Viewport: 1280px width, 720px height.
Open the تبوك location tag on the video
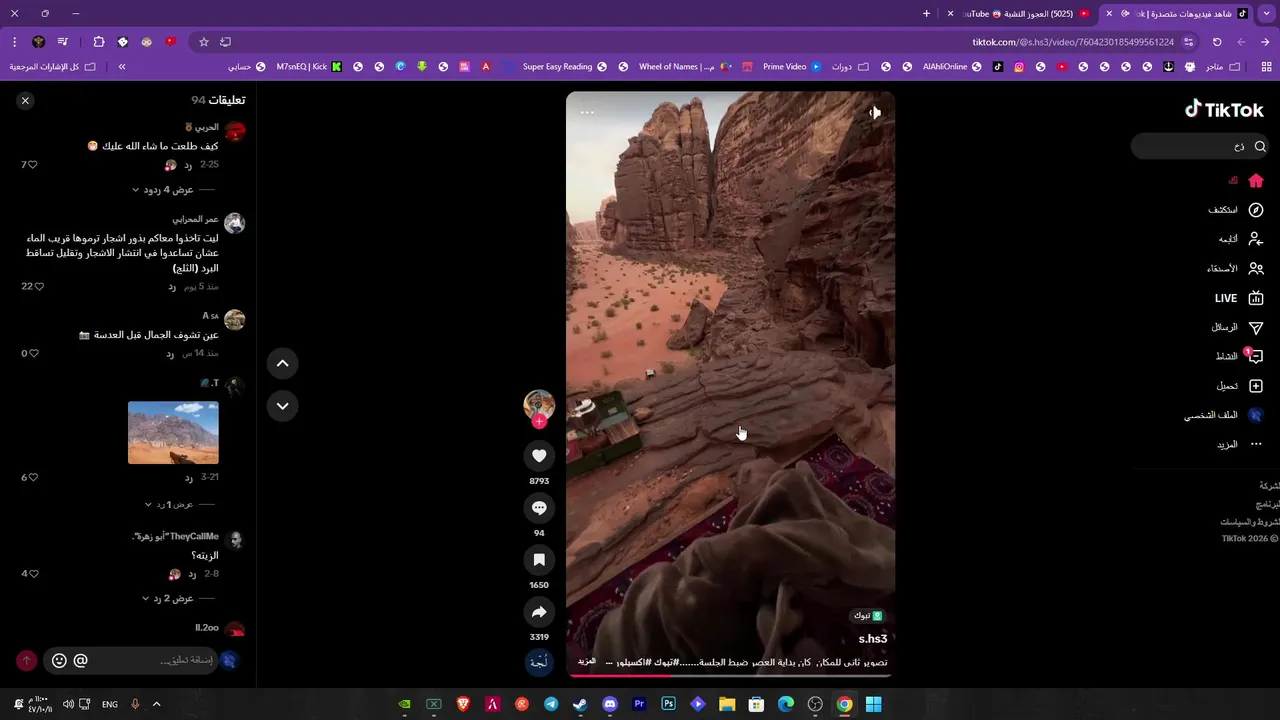click(x=867, y=616)
